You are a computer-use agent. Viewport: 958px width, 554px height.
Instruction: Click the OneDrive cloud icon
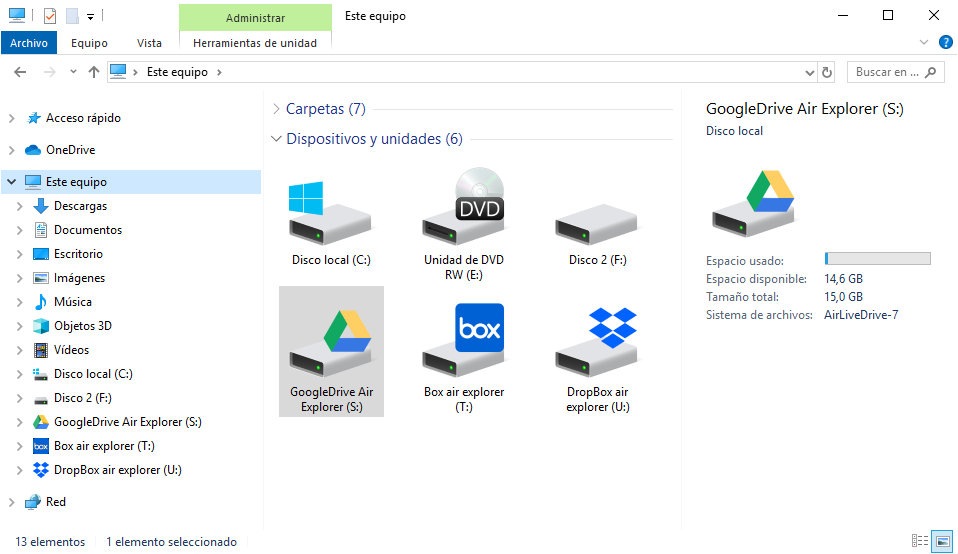tap(33, 150)
